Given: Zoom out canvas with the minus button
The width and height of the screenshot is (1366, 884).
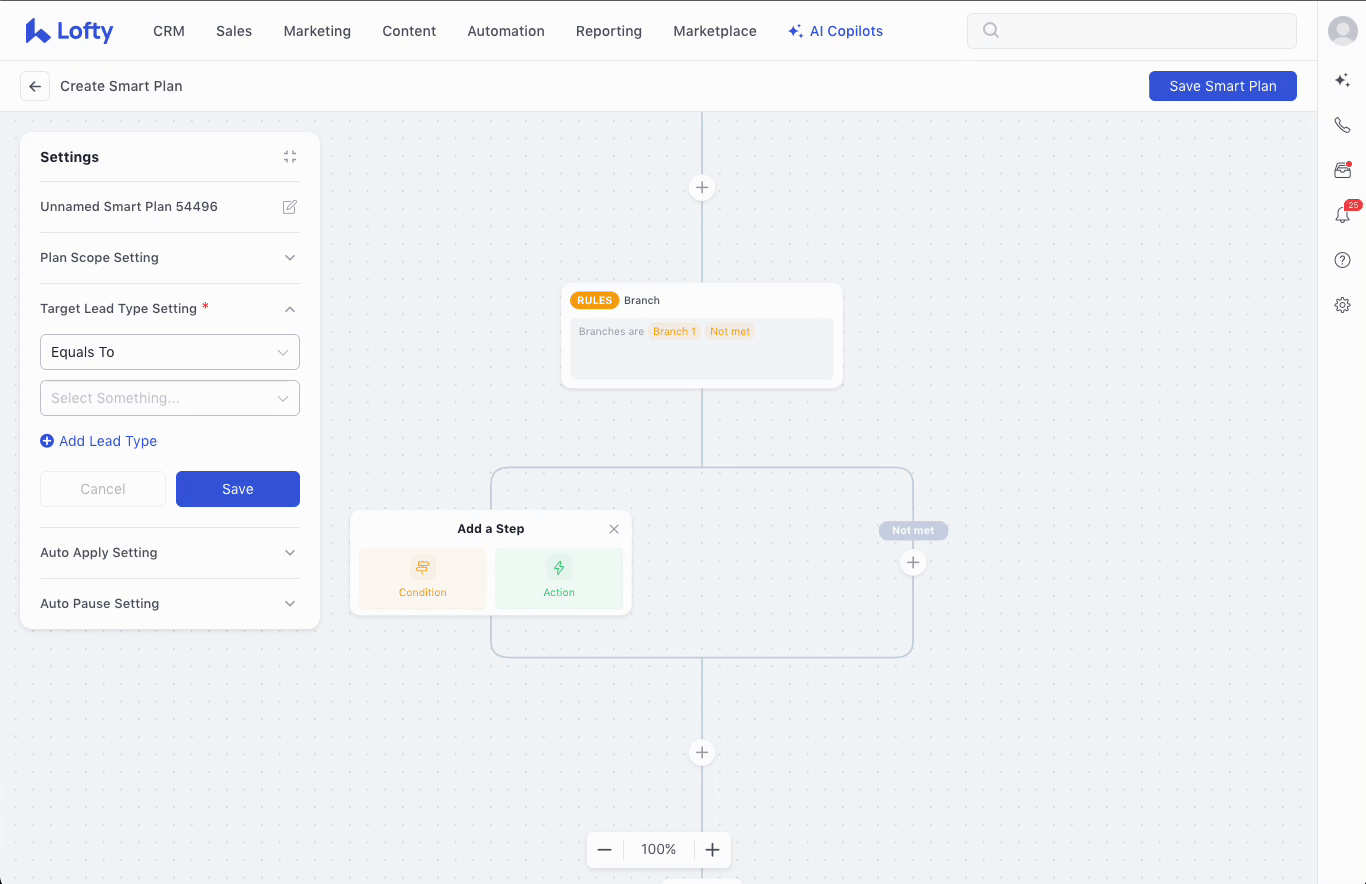Looking at the screenshot, I should coord(604,850).
